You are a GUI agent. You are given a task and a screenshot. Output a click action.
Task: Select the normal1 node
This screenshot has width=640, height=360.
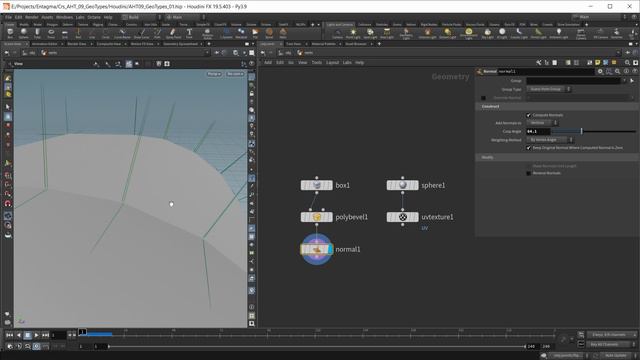pyautogui.click(x=316, y=249)
